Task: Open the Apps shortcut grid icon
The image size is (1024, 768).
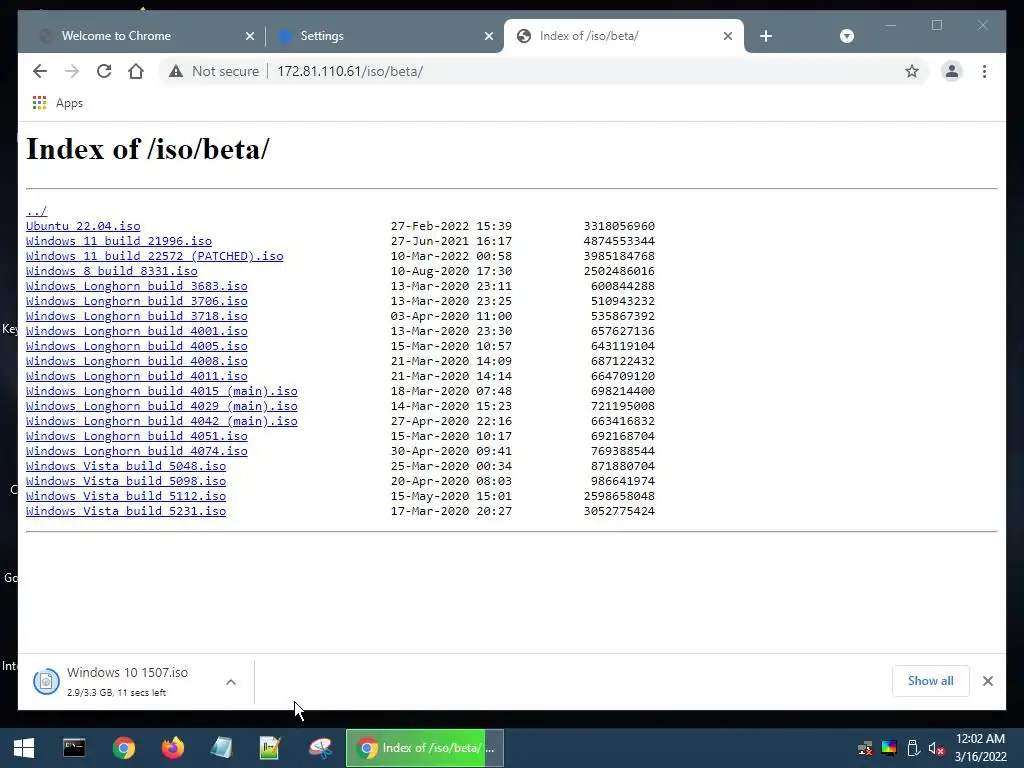Action: pyautogui.click(x=39, y=103)
